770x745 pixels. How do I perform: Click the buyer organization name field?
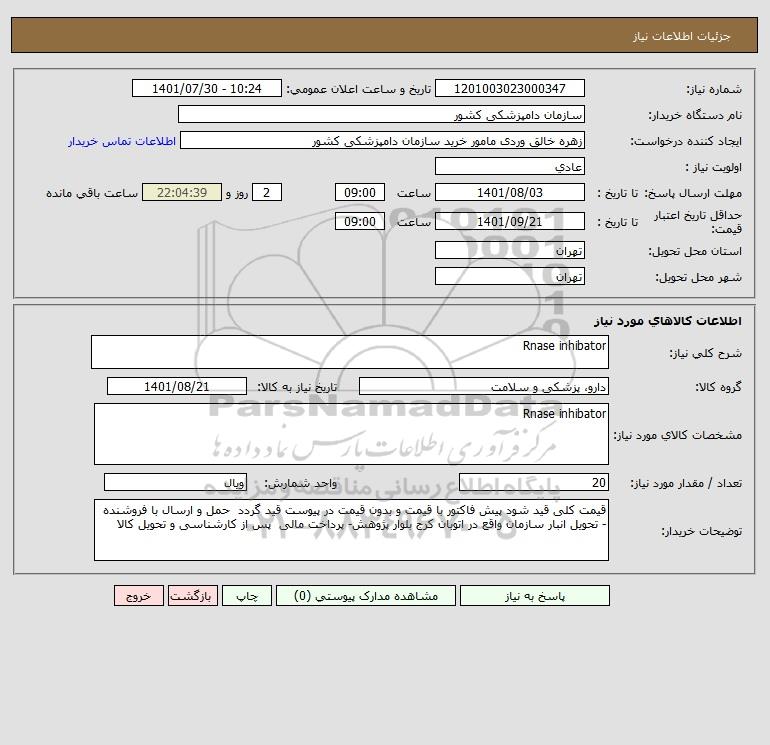tap(381, 114)
